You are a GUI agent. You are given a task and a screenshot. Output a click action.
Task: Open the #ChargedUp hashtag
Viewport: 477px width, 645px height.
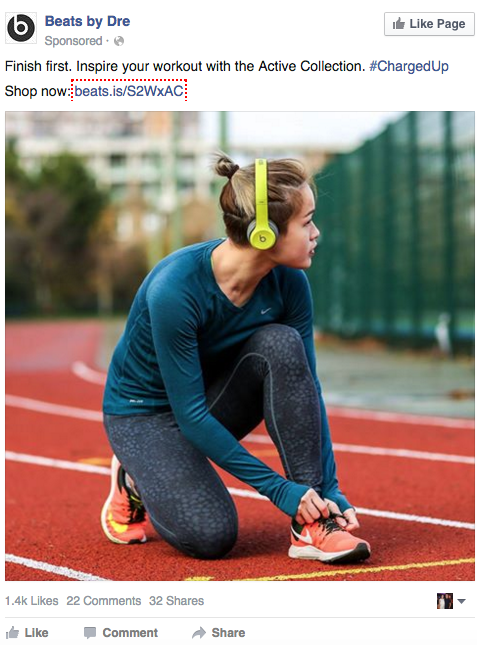coord(409,66)
